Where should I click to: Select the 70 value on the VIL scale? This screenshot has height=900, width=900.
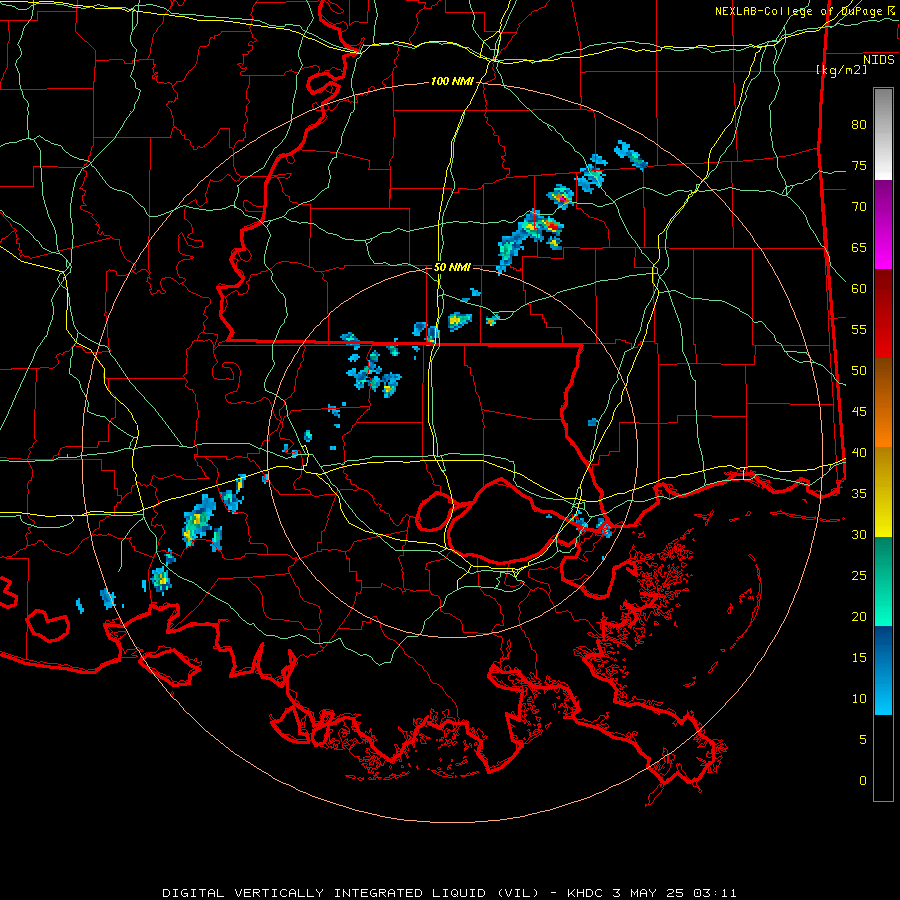(x=859, y=207)
